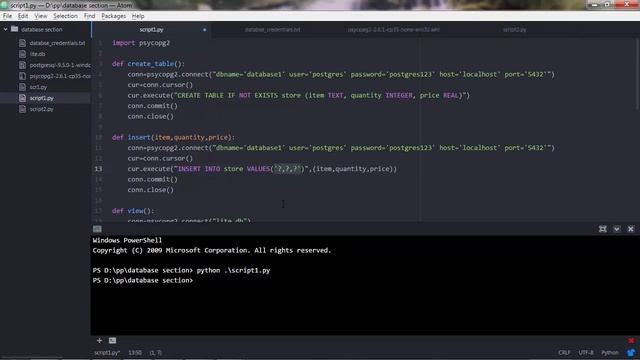The width and height of the screenshot is (640, 360).
Task: Click on 'def insert(item,quantity,price):' line
Action: tap(173, 137)
